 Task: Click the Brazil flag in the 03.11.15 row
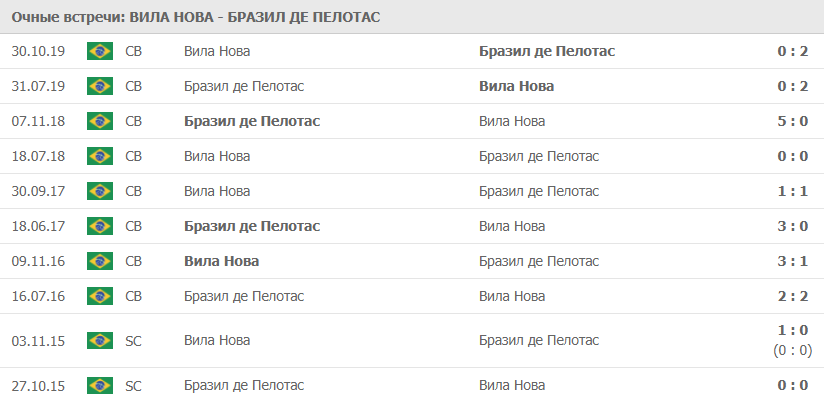100,340
